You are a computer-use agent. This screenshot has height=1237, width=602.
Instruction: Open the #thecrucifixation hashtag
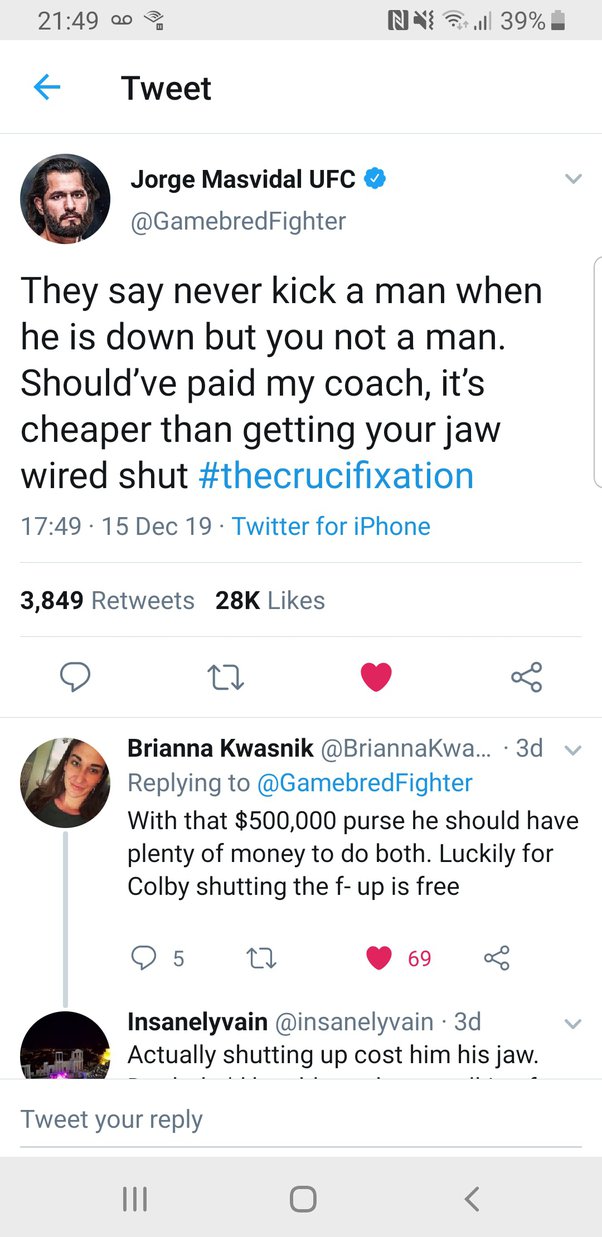pos(336,475)
